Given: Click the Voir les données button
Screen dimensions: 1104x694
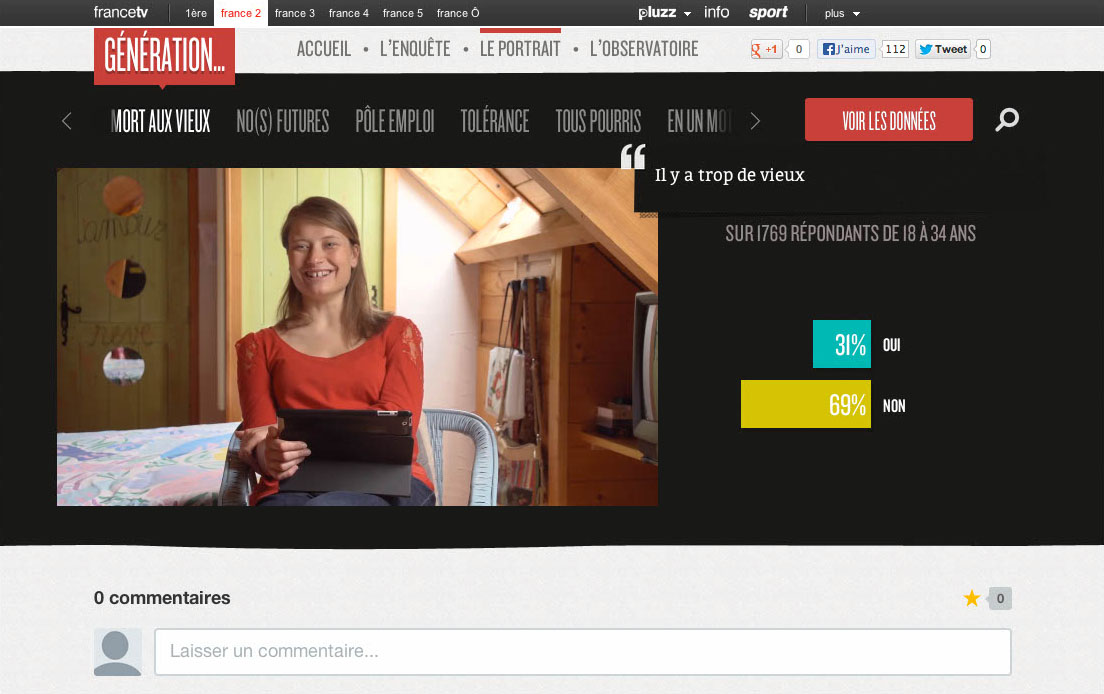Looking at the screenshot, I should click(x=889, y=120).
